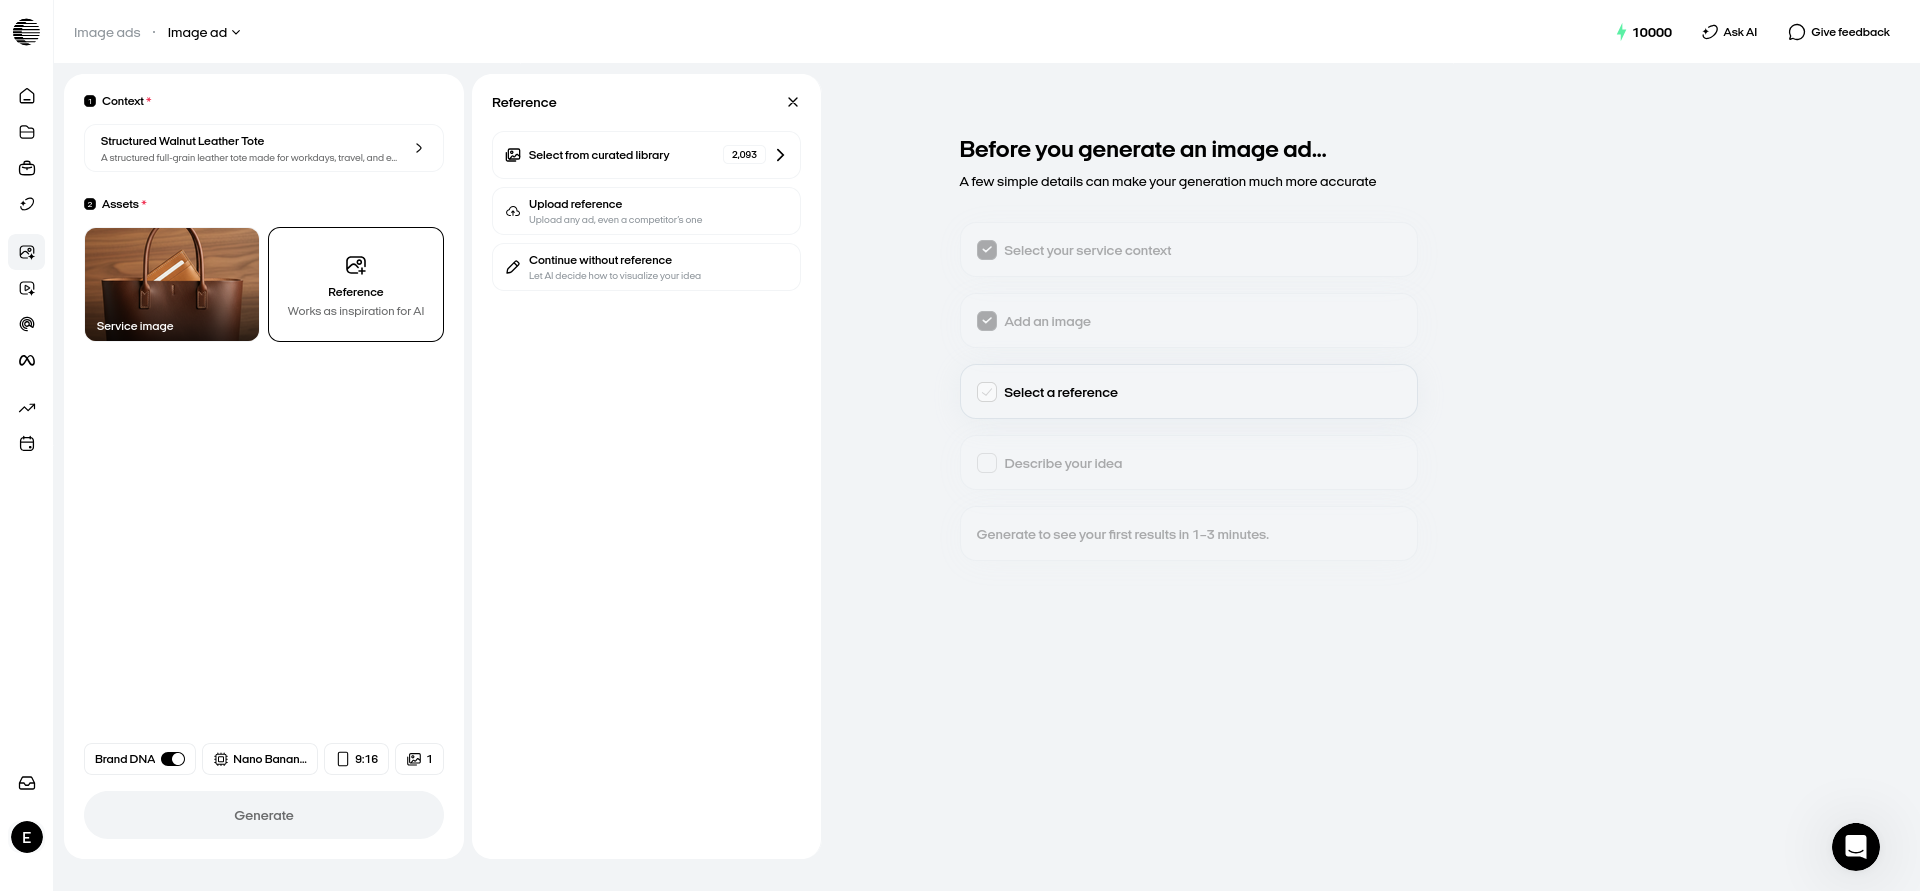Click the Describe your idea checkbox
Image resolution: width=1920 pixels, height=891 pixels.
(x=987, y=463)
